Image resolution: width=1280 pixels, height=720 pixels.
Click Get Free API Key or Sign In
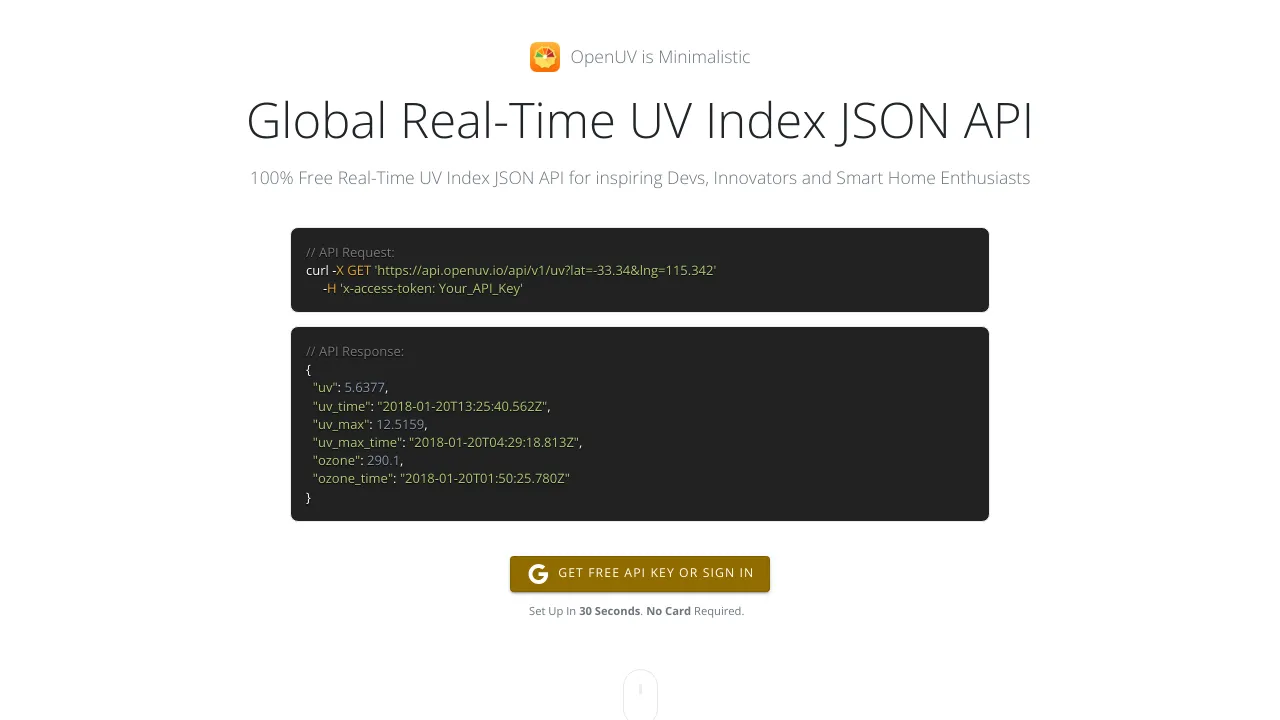click(640, 574)
